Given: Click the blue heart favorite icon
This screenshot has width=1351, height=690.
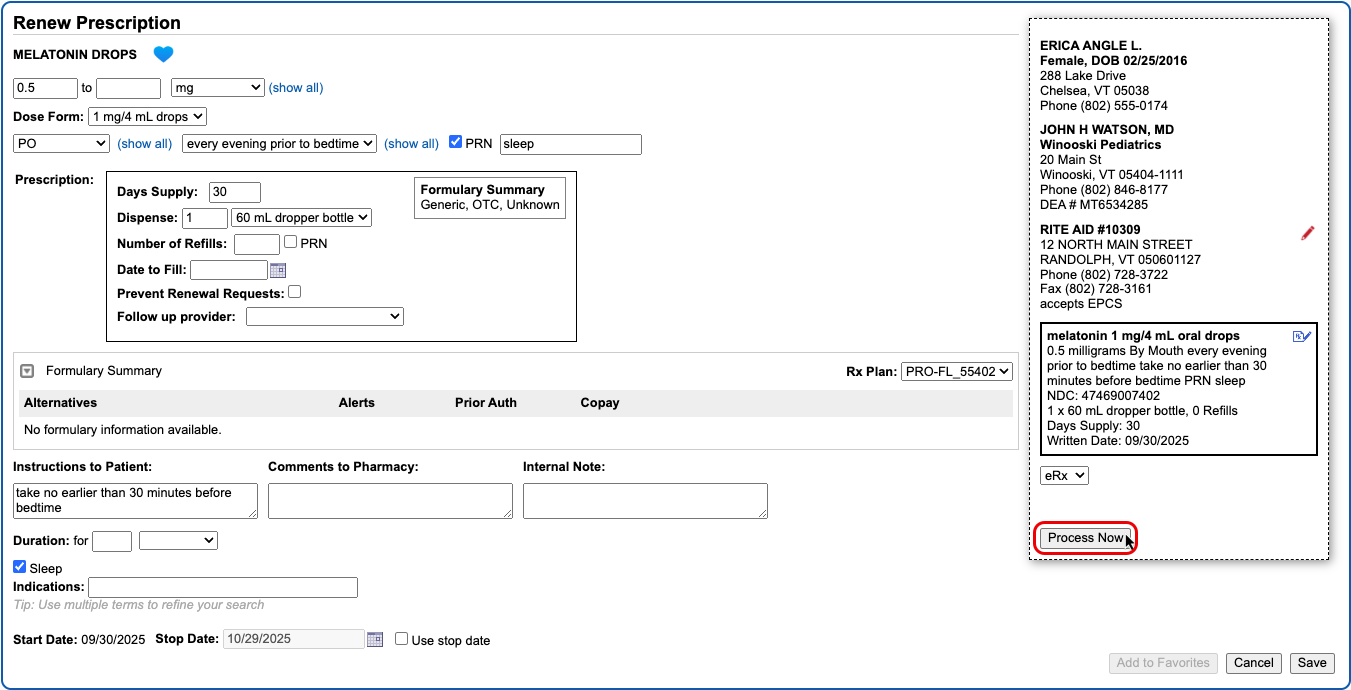Looking at the screenshot, I should 163,54.
